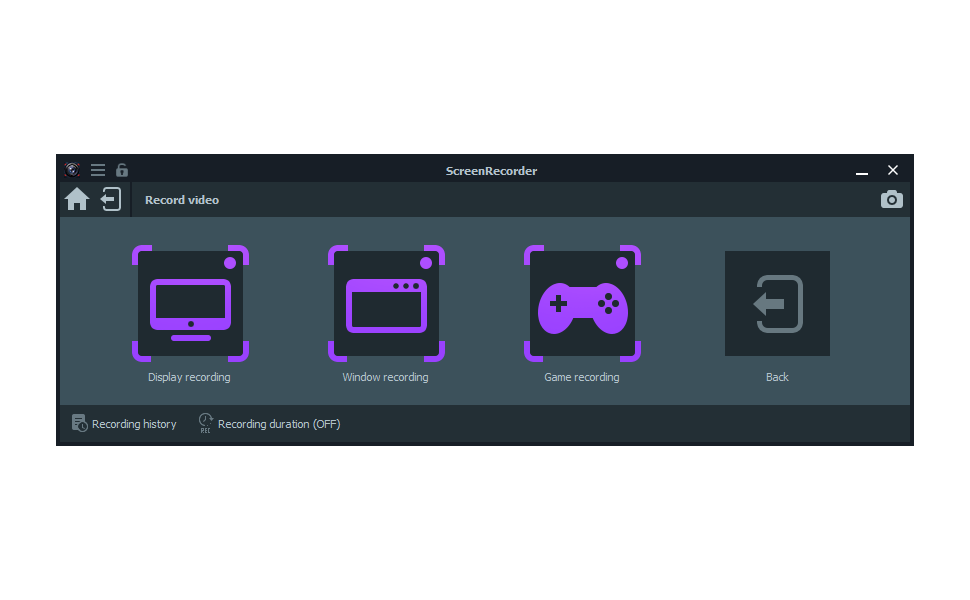Choose Window recording option
The image size is (970, 600).
point(387,303)
